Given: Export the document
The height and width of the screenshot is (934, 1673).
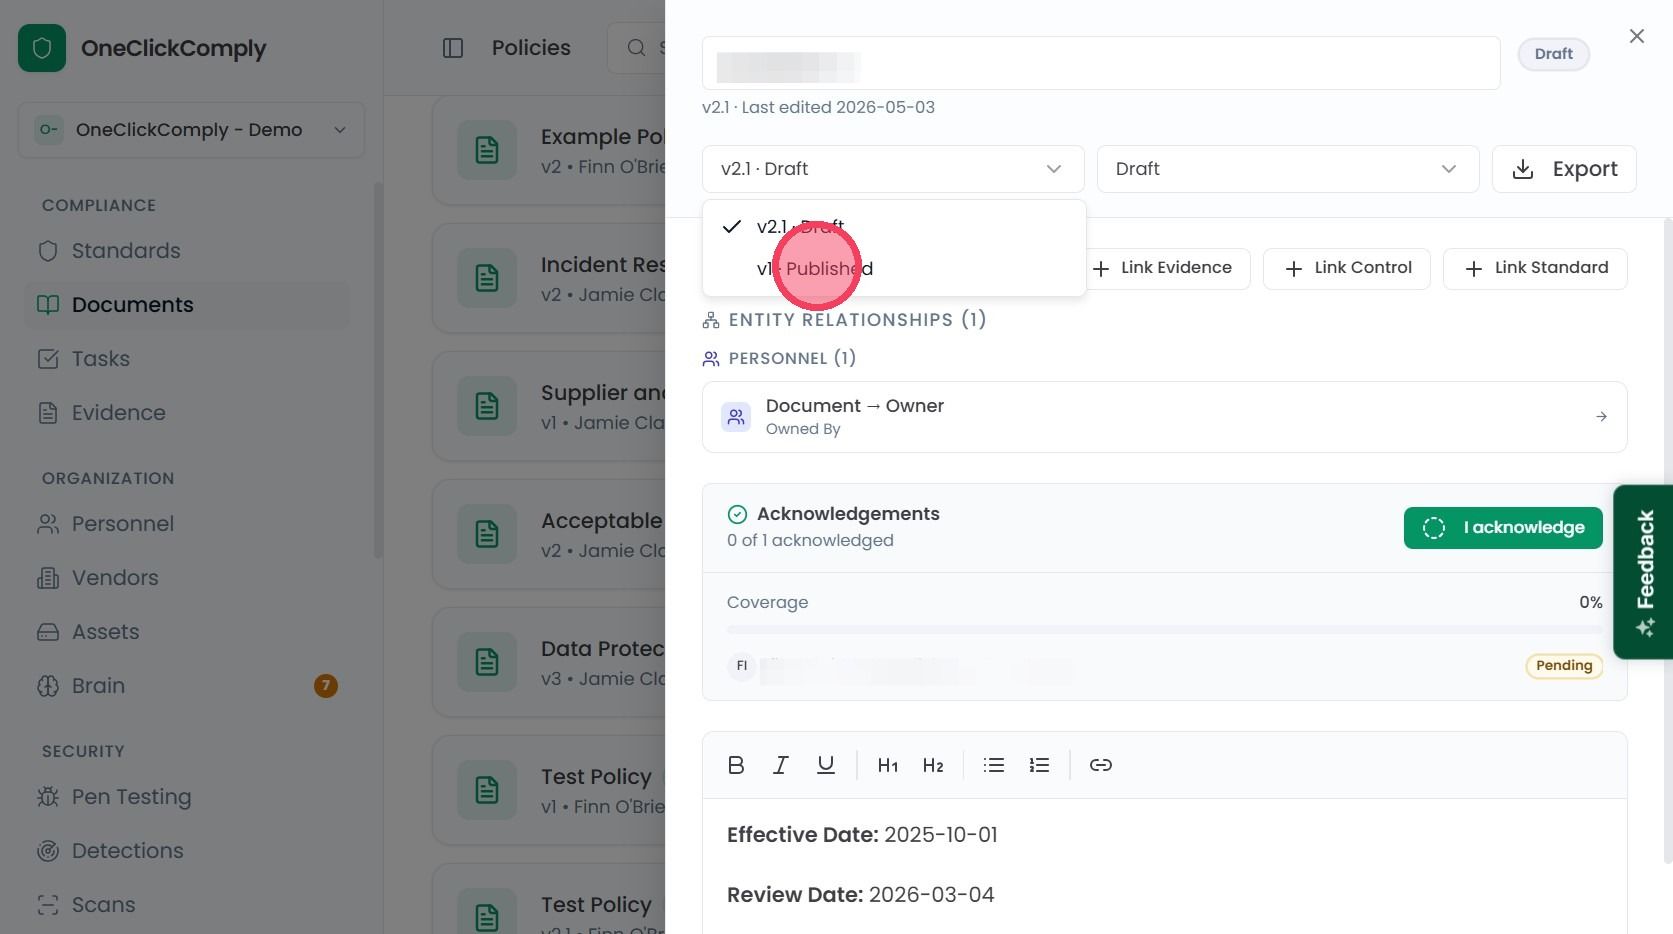Looking at the screenshot, I should (1564, 169).
